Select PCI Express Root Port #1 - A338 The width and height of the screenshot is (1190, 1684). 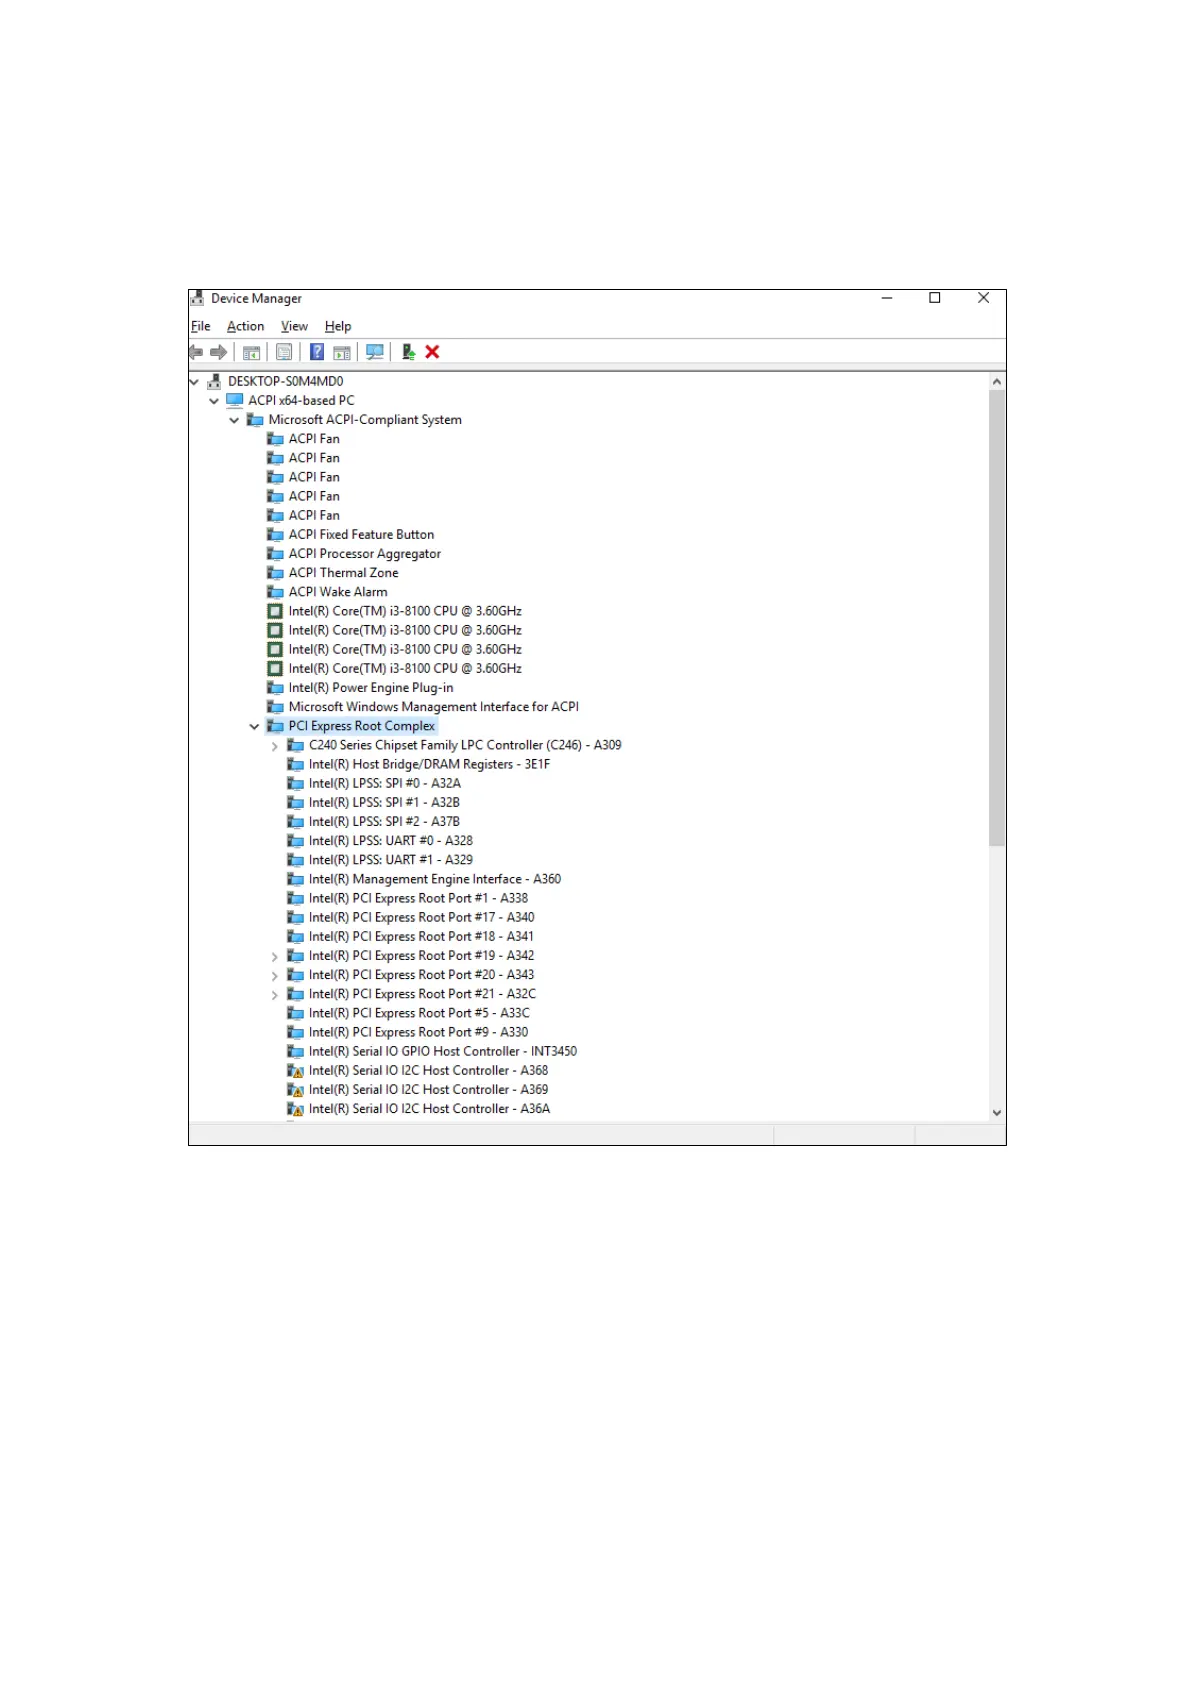point(418,898)
